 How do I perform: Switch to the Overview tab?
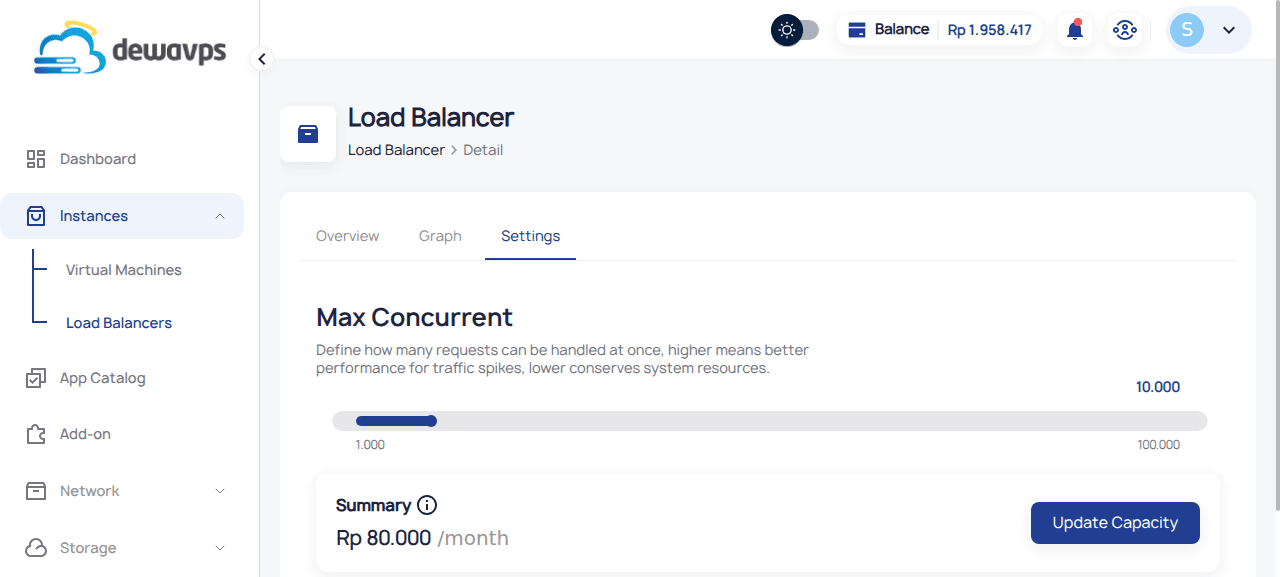point(347,236)
